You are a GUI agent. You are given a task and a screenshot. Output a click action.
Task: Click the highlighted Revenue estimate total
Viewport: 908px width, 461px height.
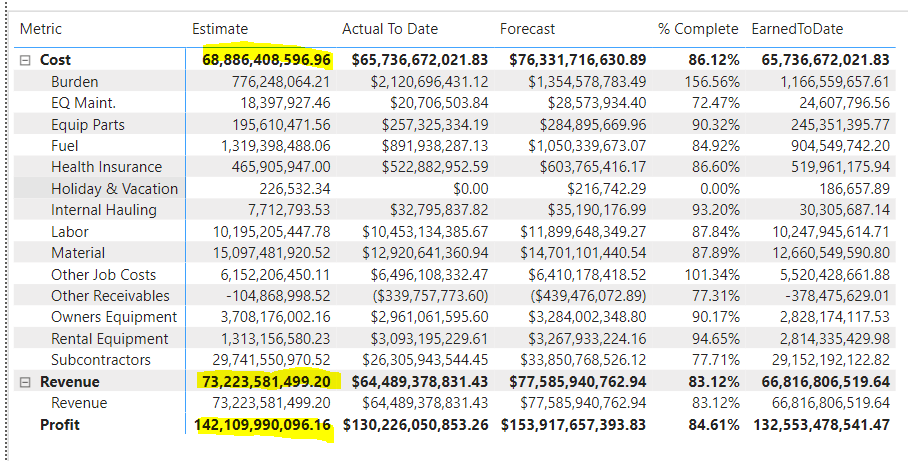point(266,382)
